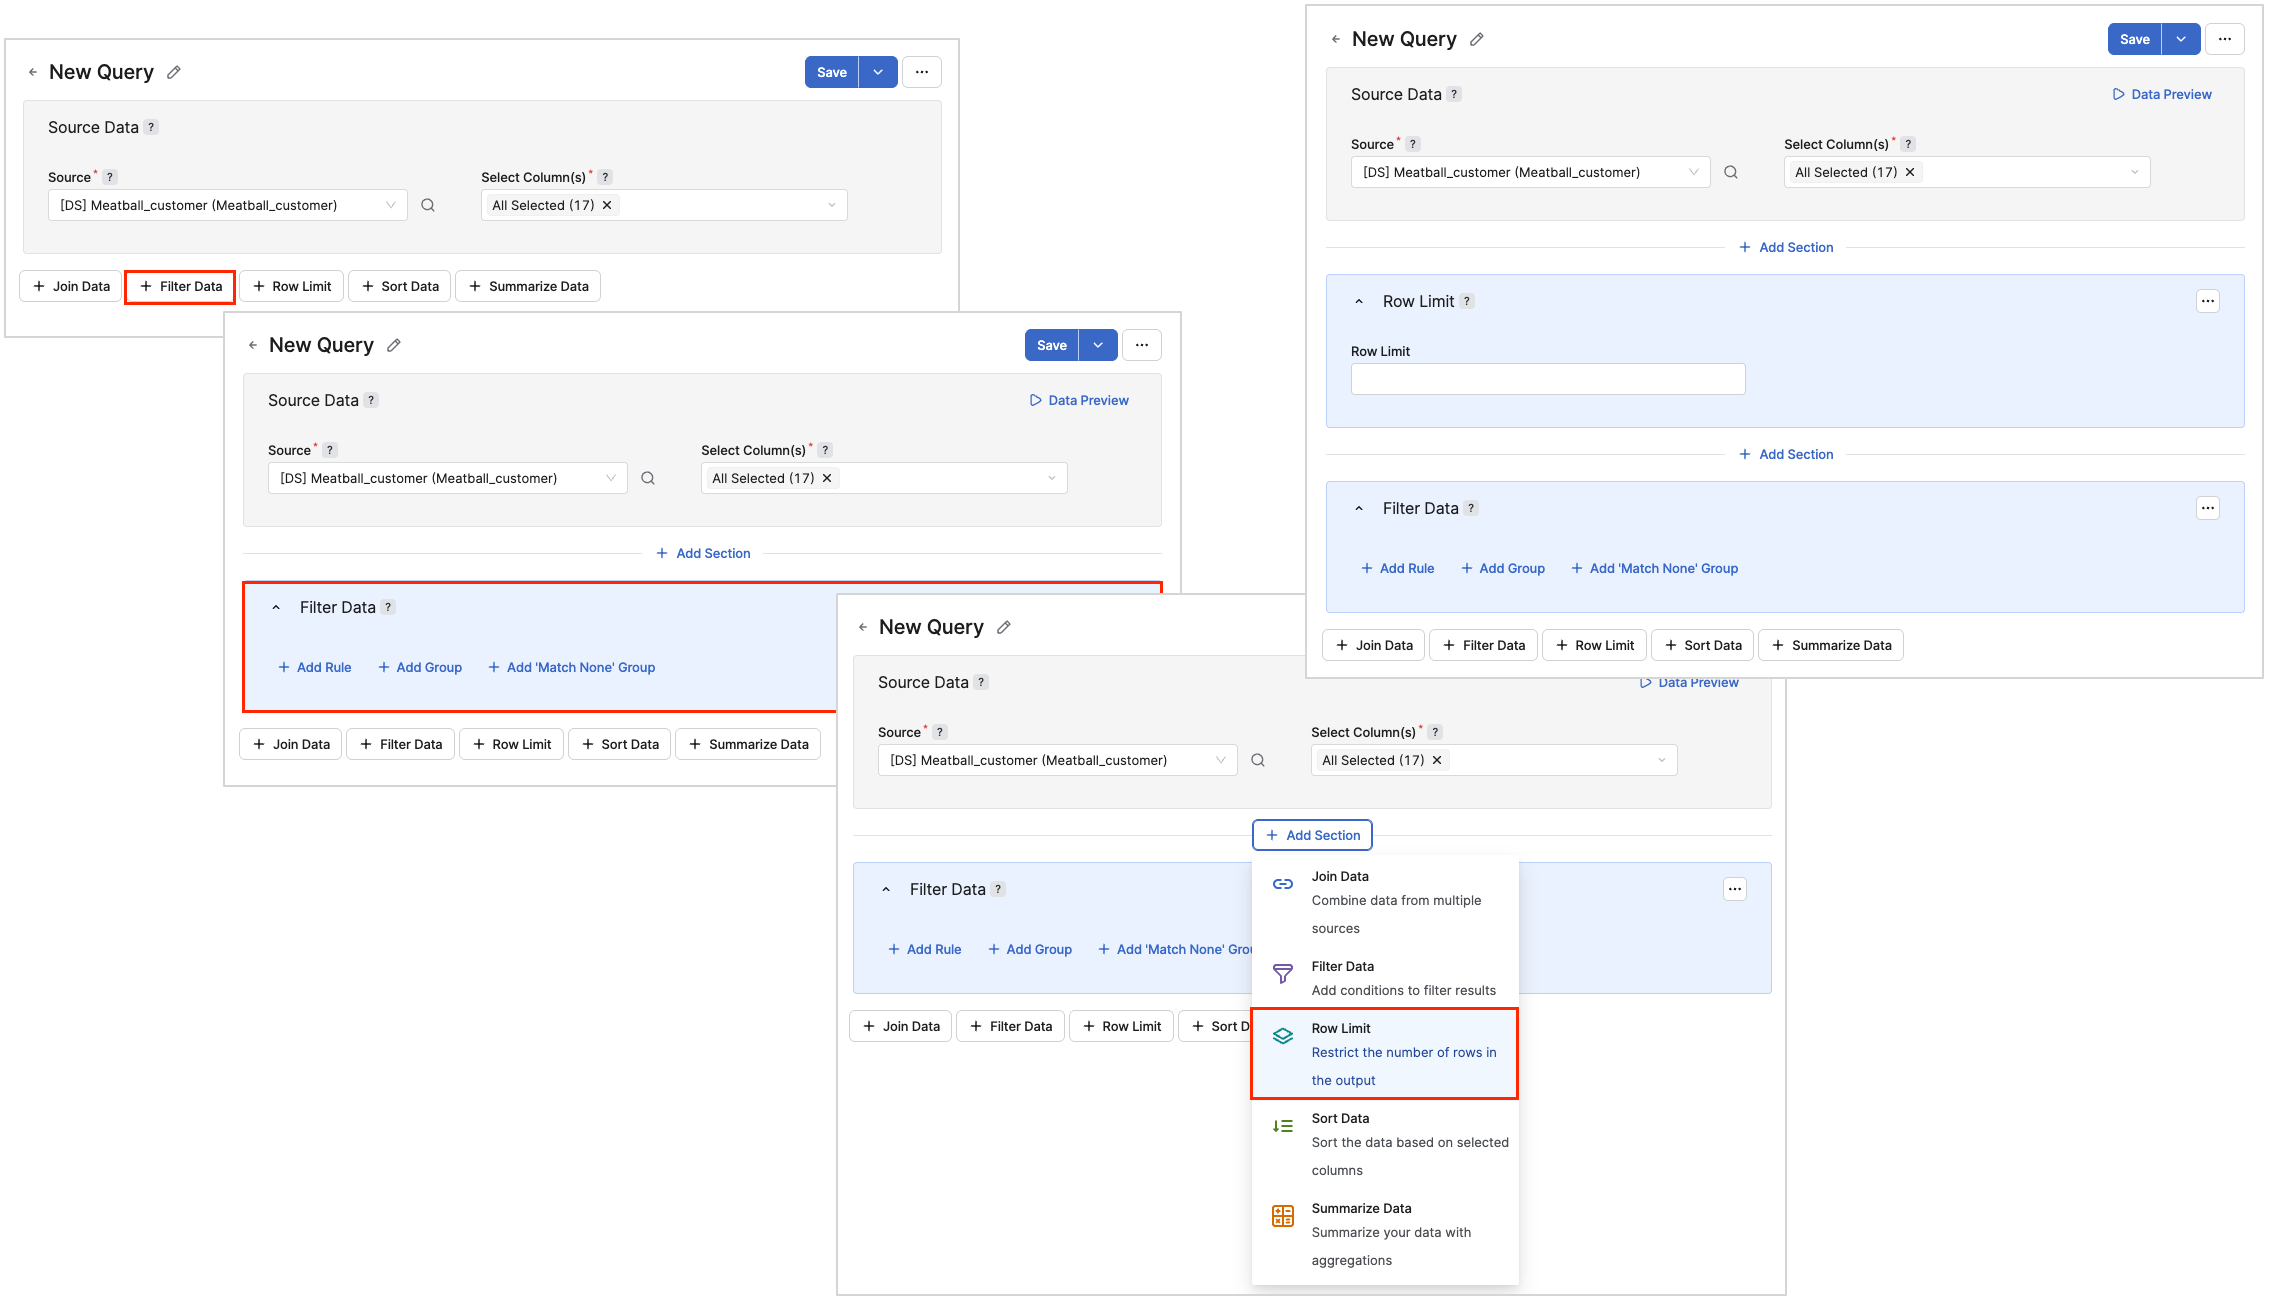The image size is (2270, 1300).
Task: Click the Filter Data funnel icon in menu
Action: (x=1282, y=974)
